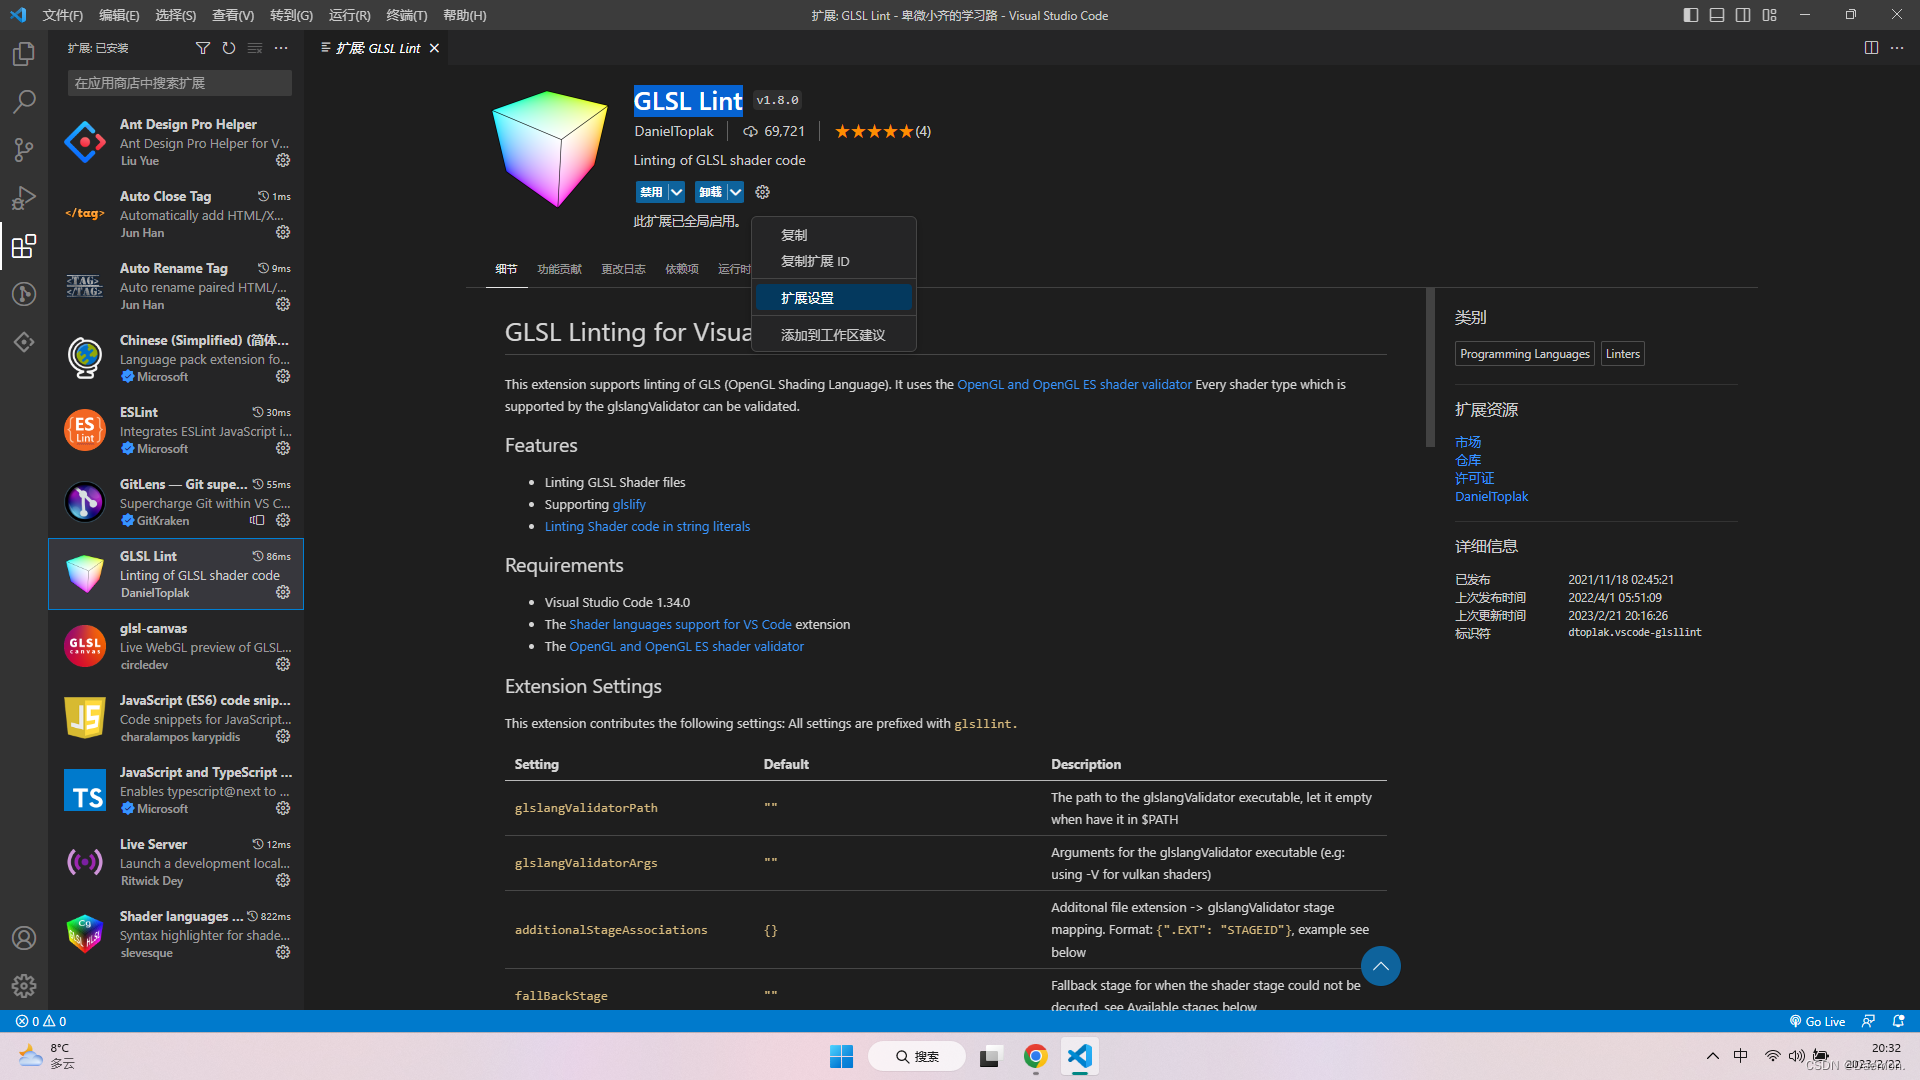Open the glslify link
The image size is (1920, 1080).
(x=629, y=504)
